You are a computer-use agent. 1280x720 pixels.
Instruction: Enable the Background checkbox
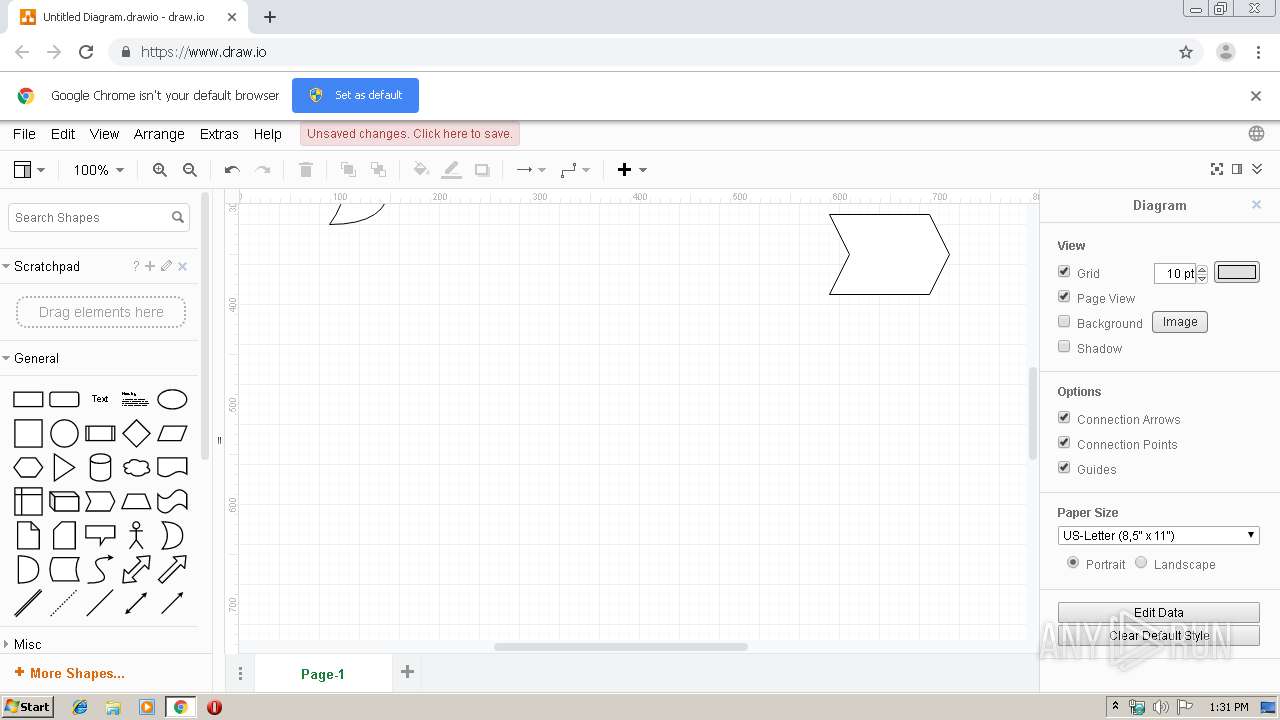click(1064, 321)
